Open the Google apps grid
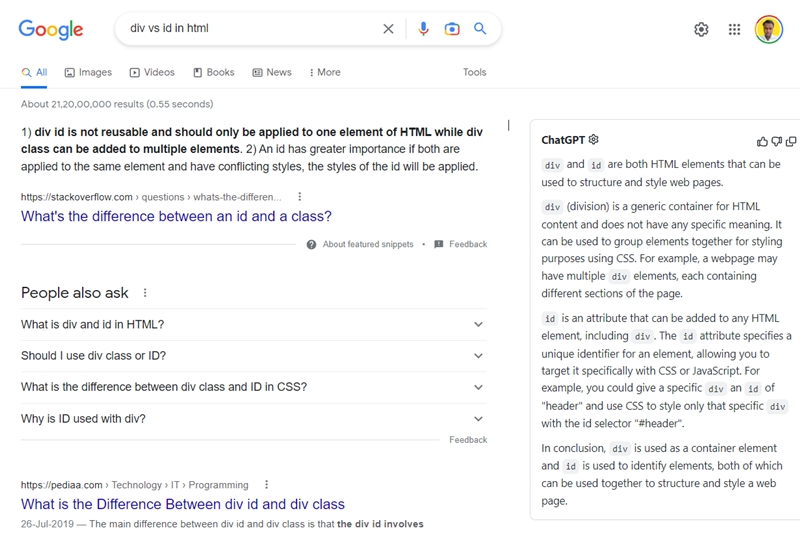The image size is (800, 533). click(x=734, y=30)
